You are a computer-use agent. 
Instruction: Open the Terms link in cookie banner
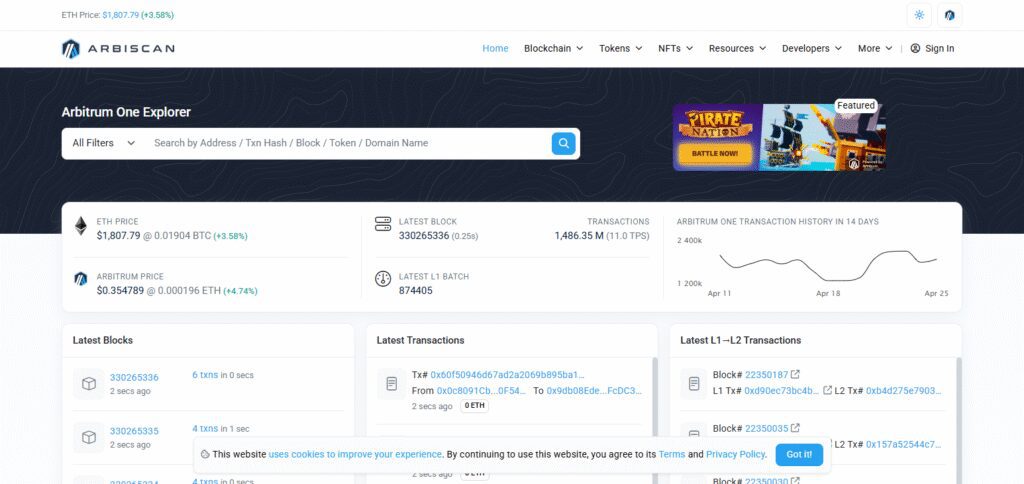pyautogui.click(x=671, y=454)
